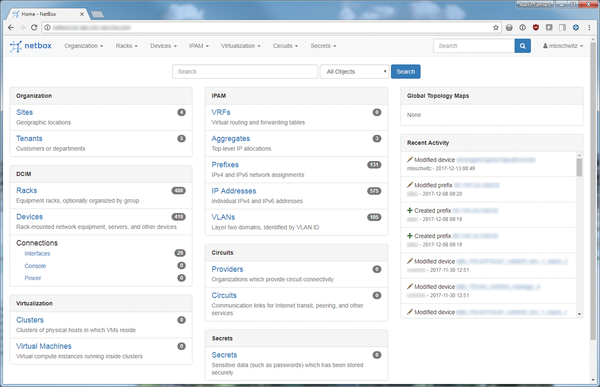
Task: Open the Chrome three-dot menu
Action: pos(589,28)
